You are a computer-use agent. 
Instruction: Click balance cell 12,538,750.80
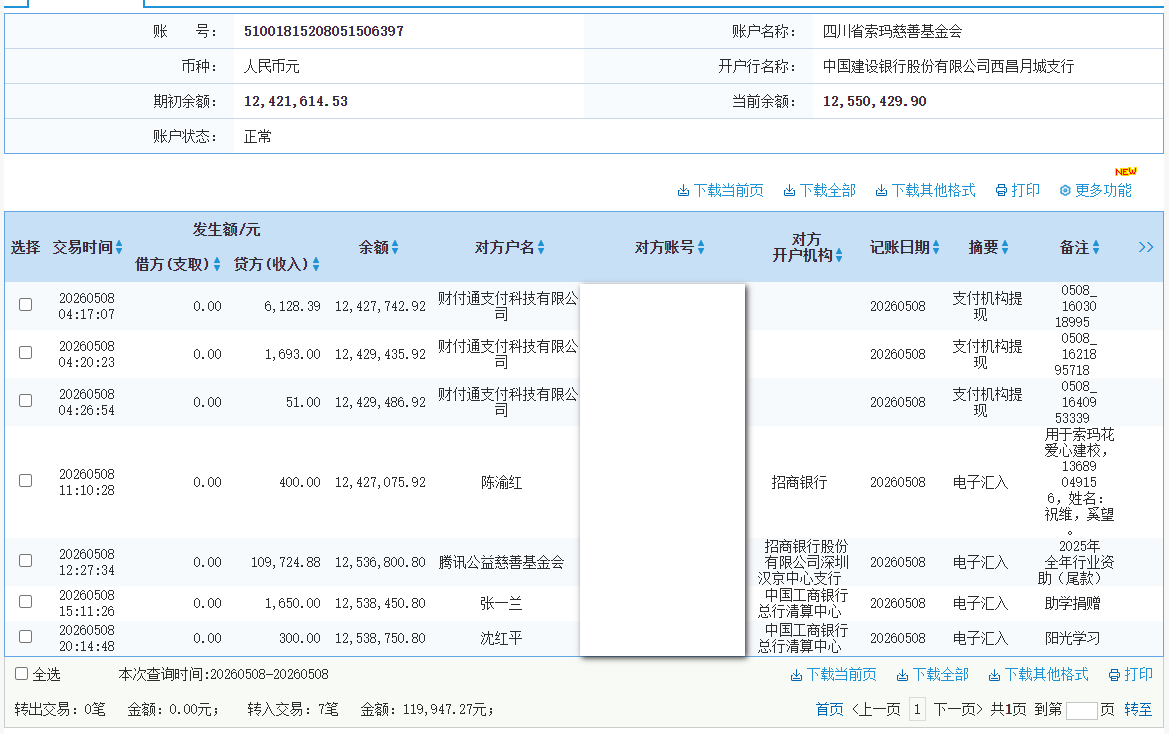pyautogui.click(x=380, y=638)
